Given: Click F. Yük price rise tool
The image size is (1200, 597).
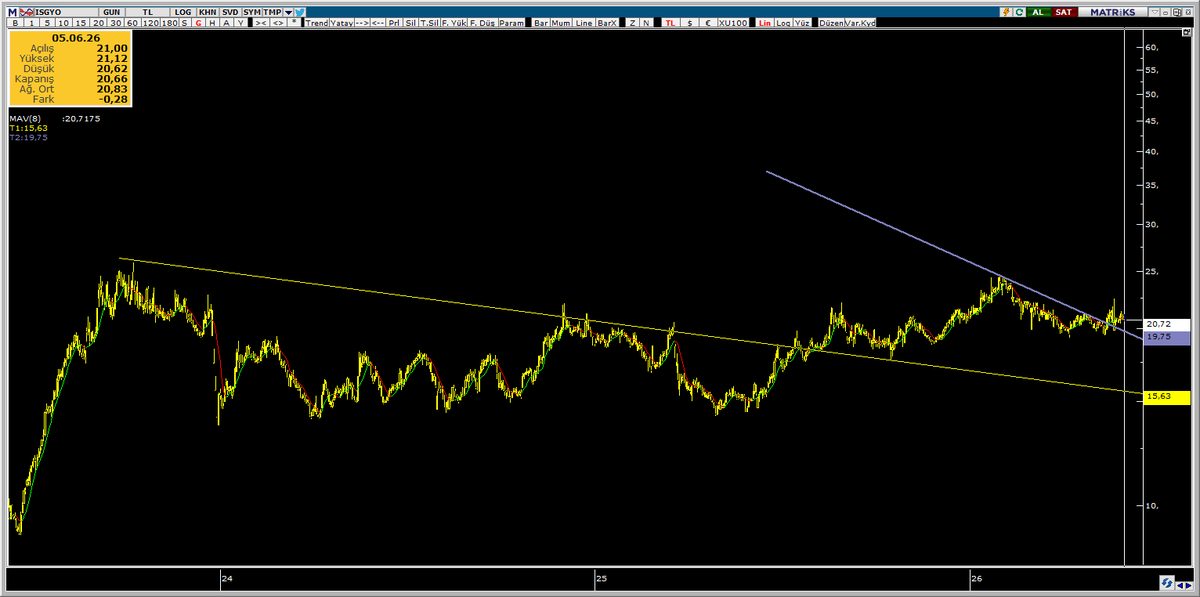Looking at the screenshot, I should pos(453,23).
